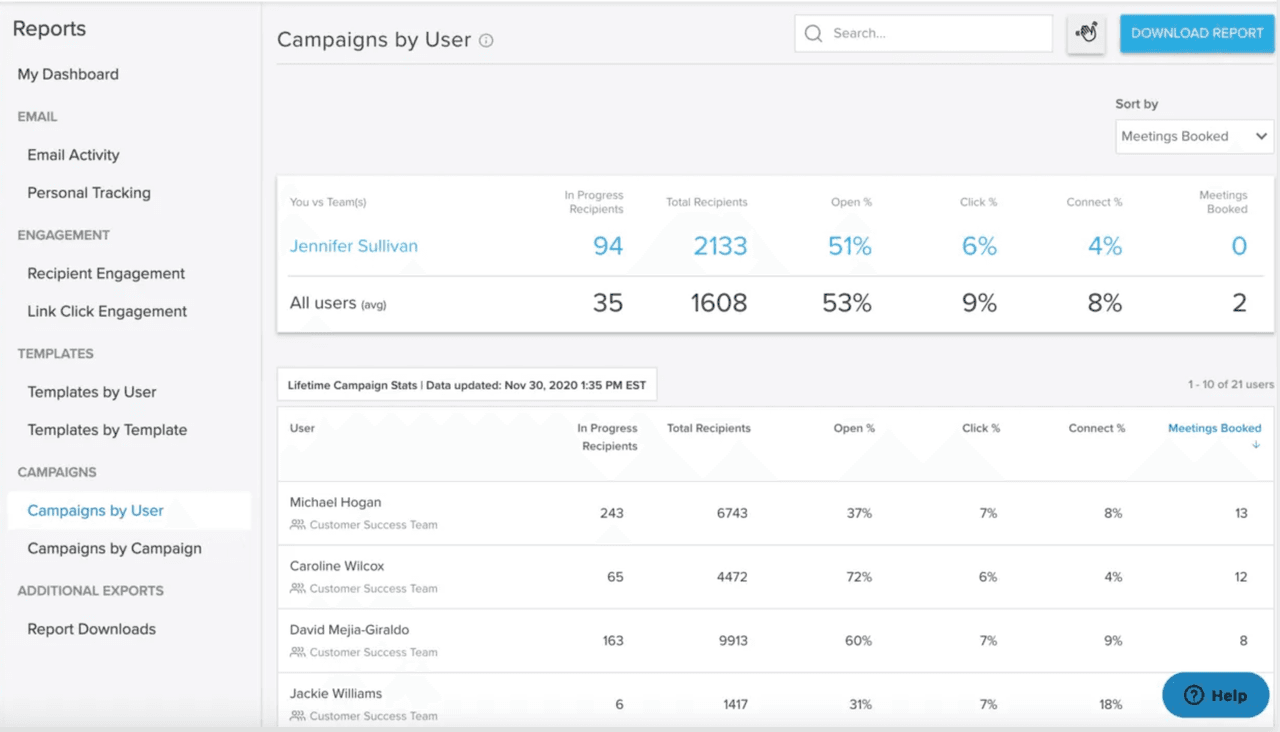Sort the table by Meetings Booked column

click(1214, 427)
